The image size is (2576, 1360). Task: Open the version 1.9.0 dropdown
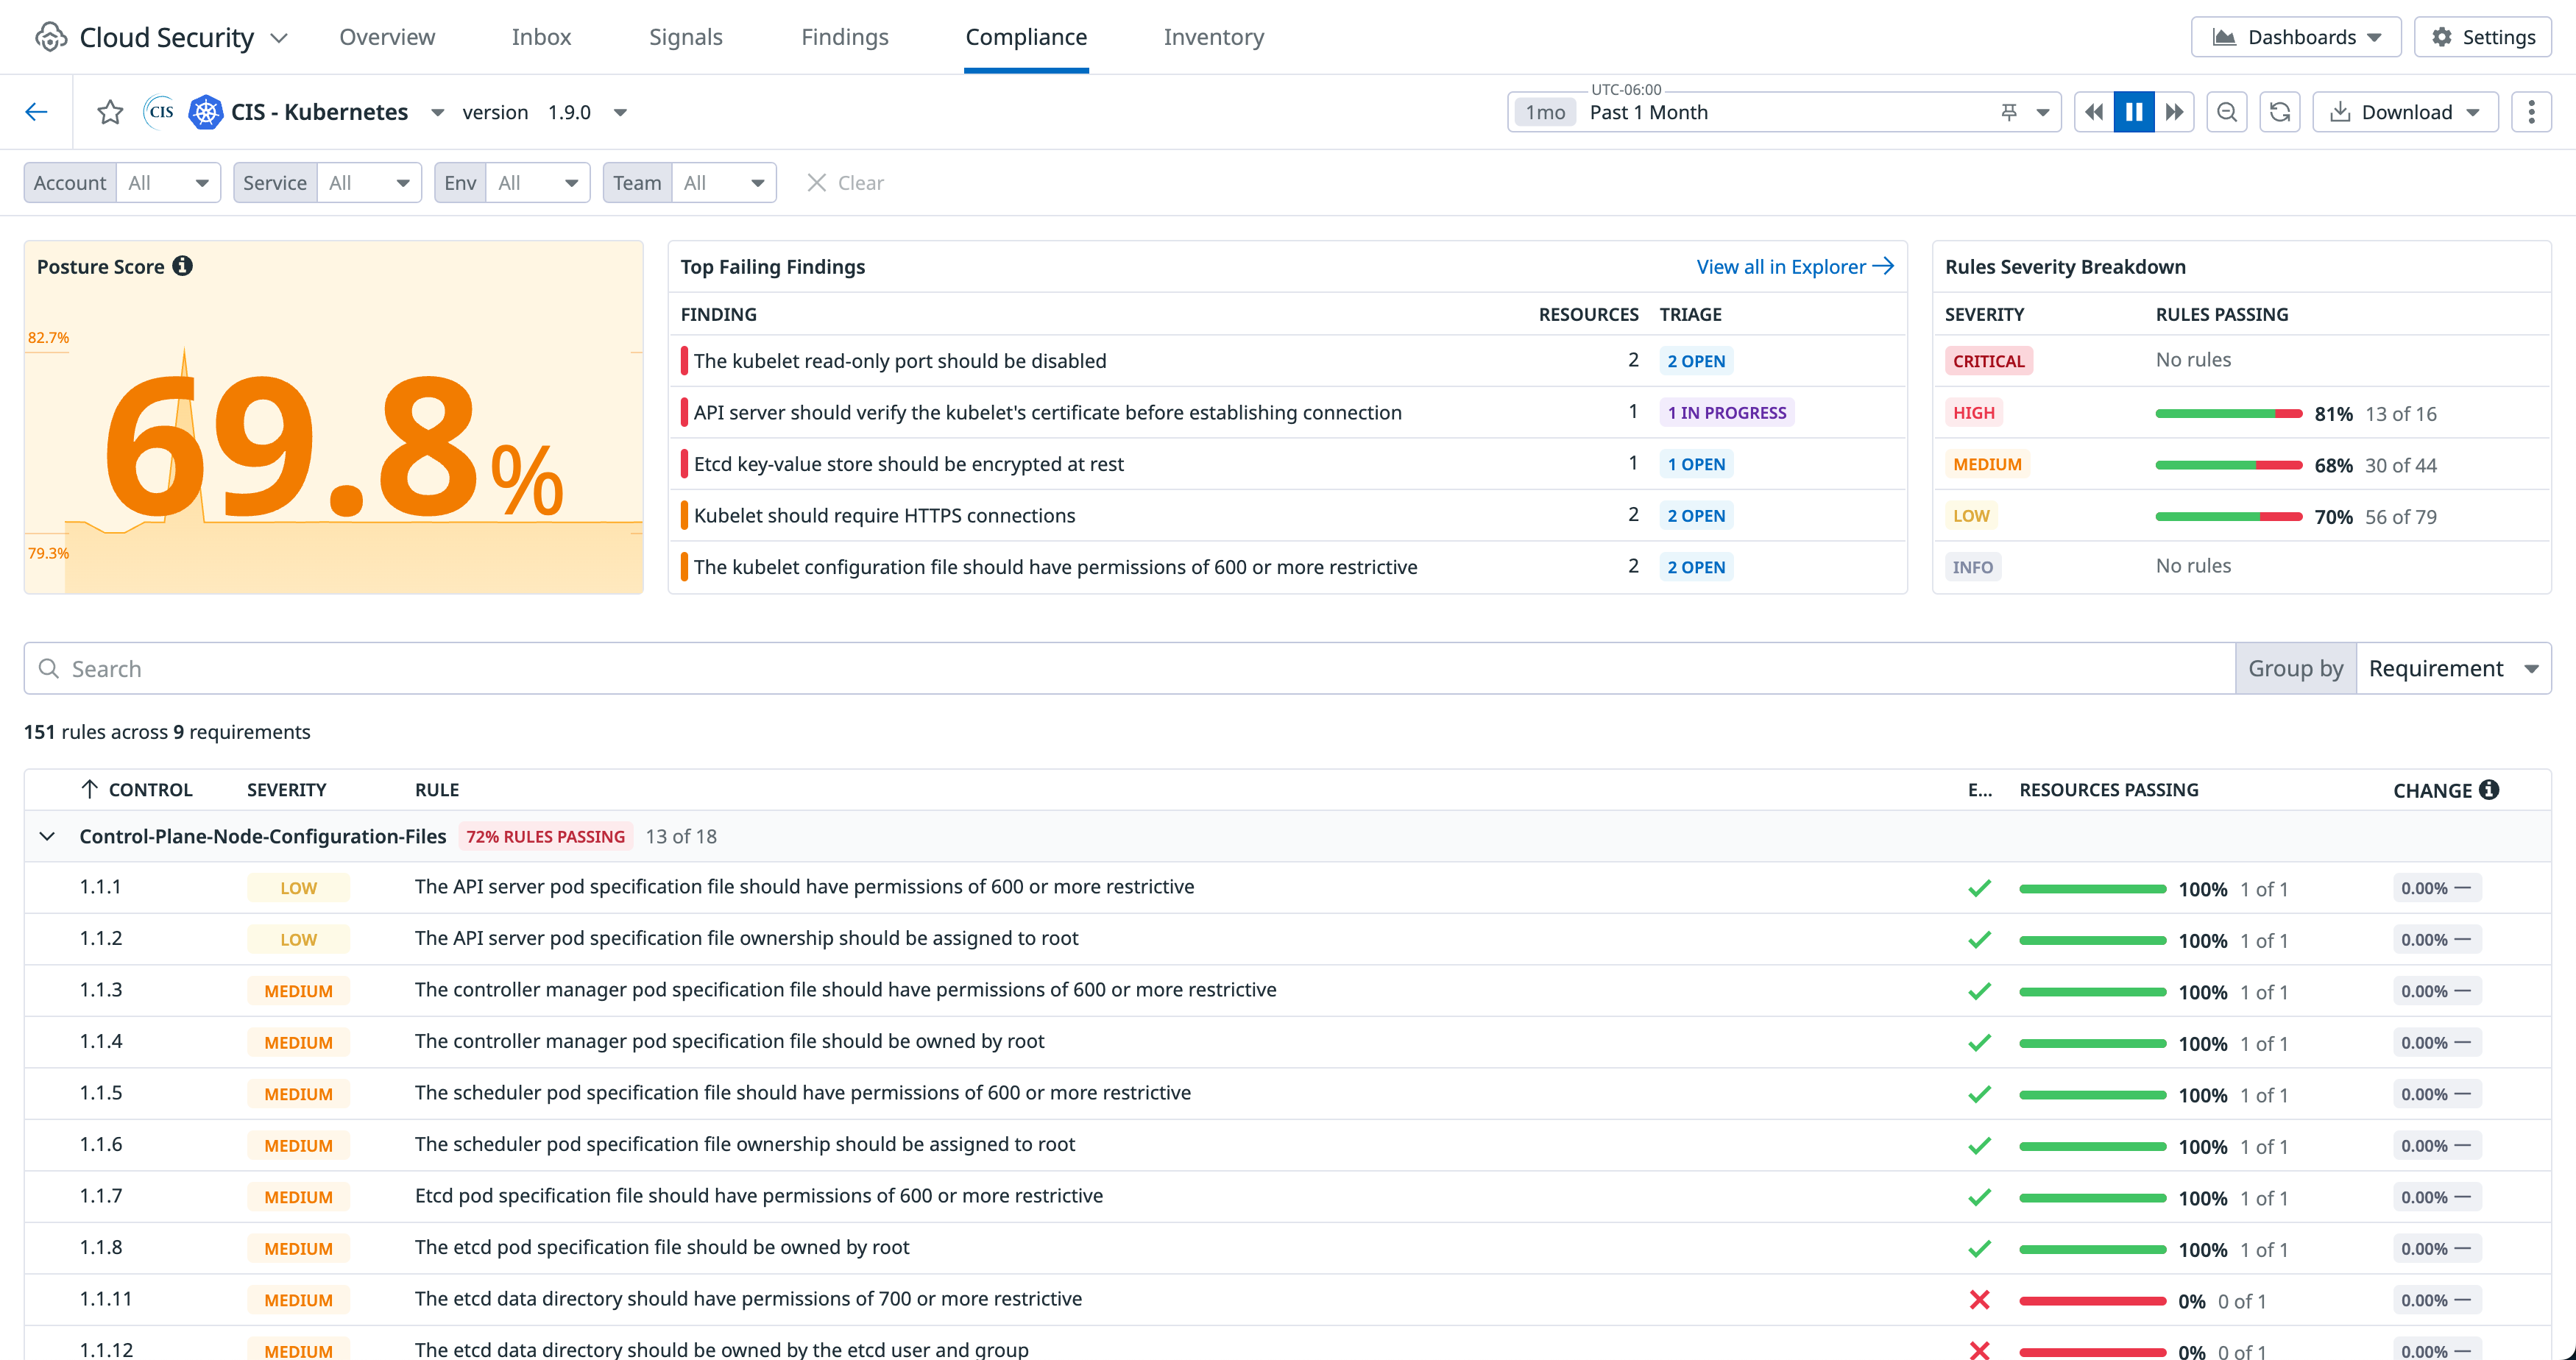[x=620, y=112]
